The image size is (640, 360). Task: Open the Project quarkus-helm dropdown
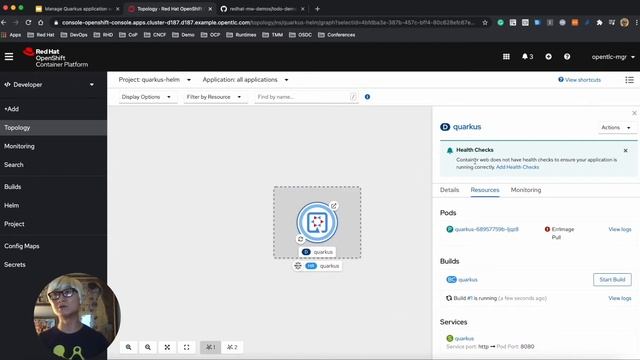pos(155,80)
